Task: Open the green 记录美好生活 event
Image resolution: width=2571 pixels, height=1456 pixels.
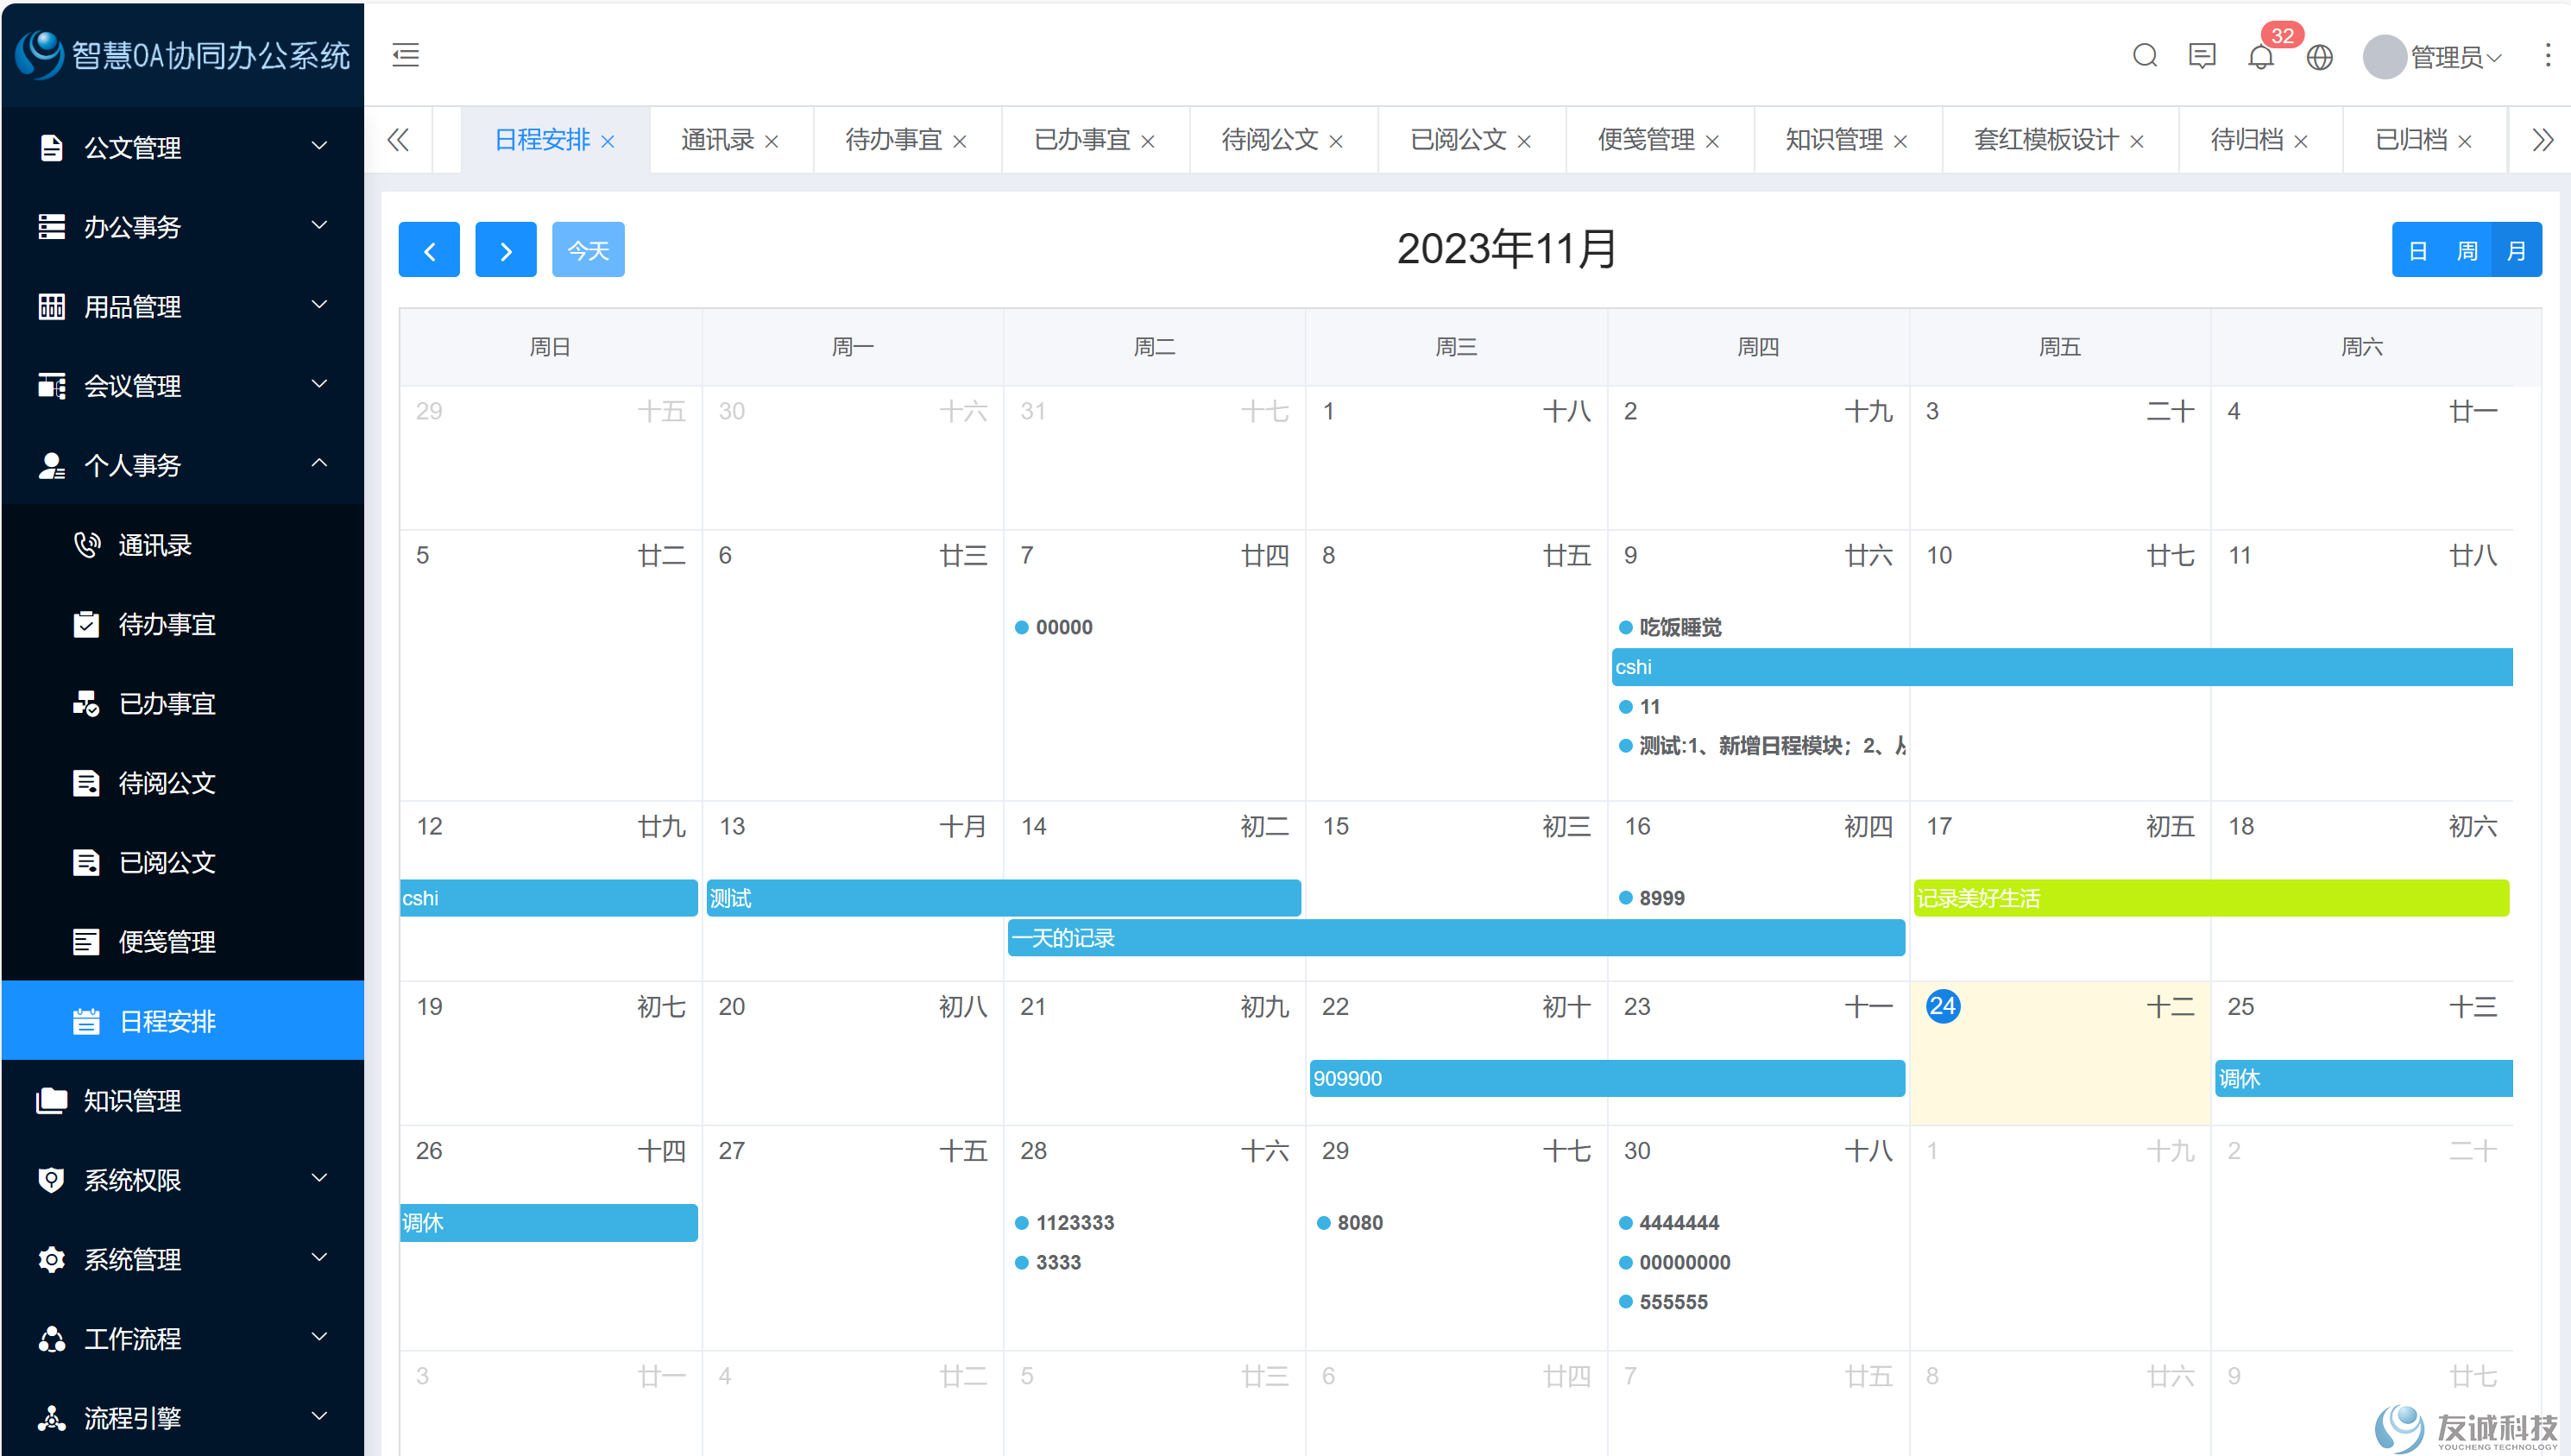Action: click(2210, 898)
